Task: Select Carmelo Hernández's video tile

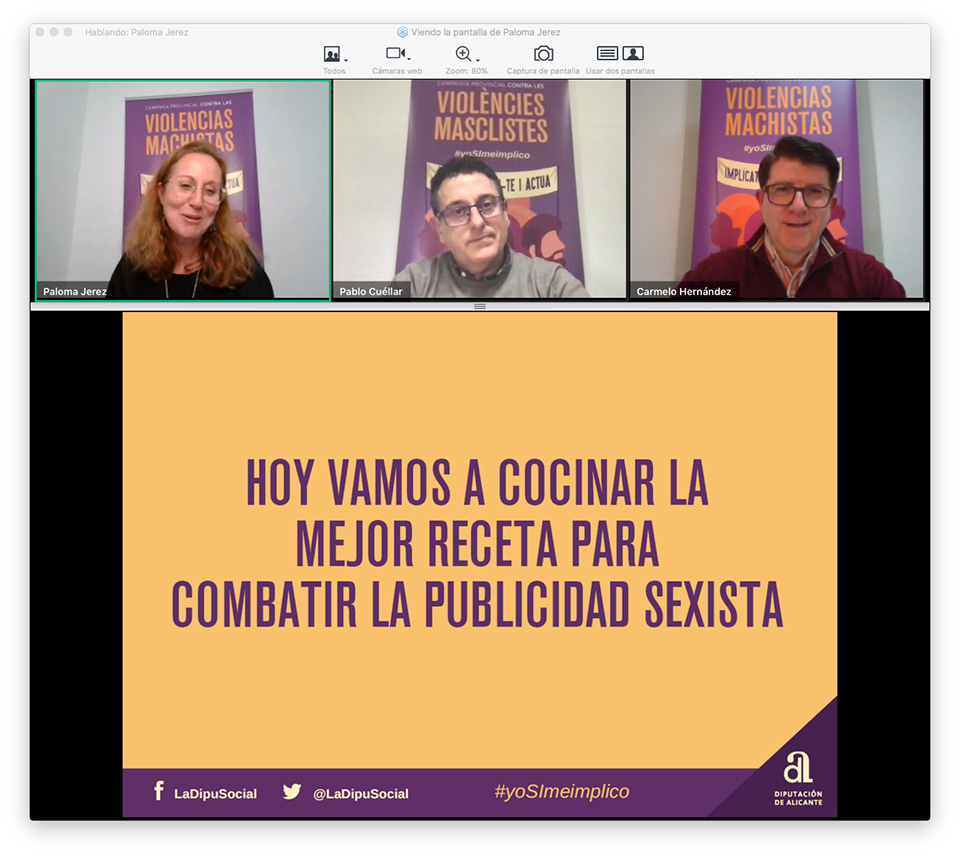Action: tap(776, 190)
